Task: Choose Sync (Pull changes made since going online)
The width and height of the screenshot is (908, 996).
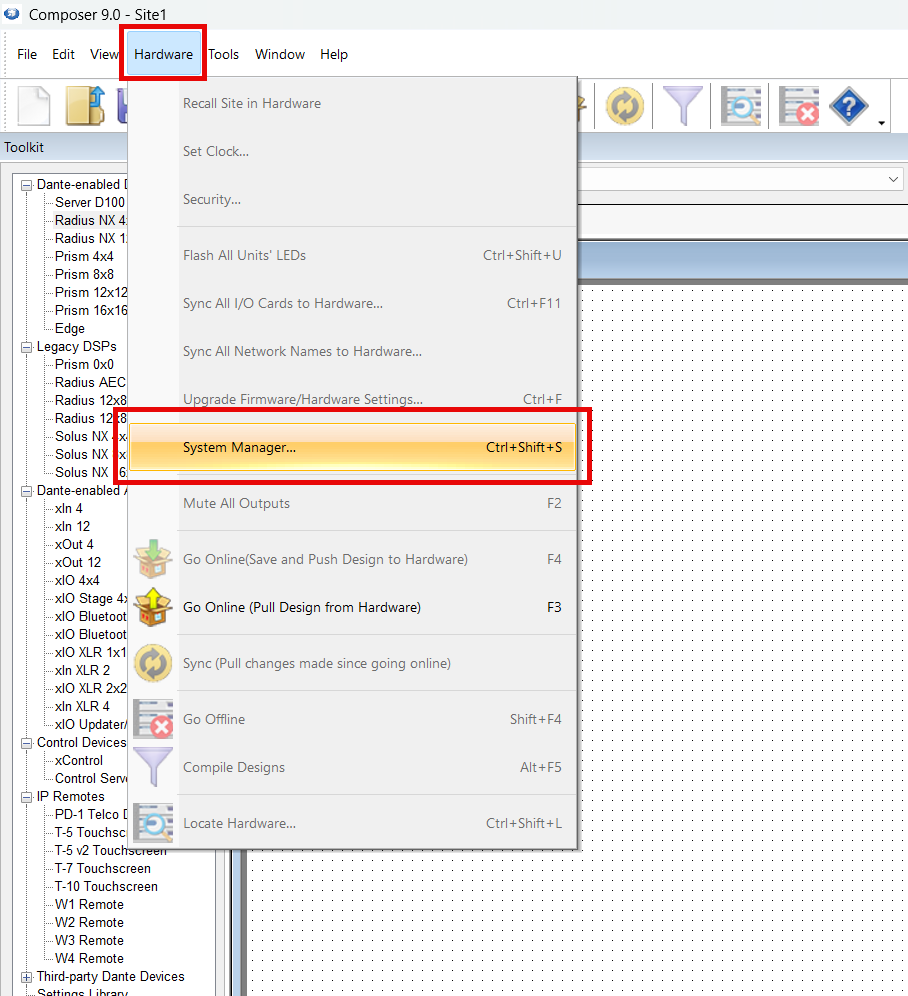Action: (353, 663)
